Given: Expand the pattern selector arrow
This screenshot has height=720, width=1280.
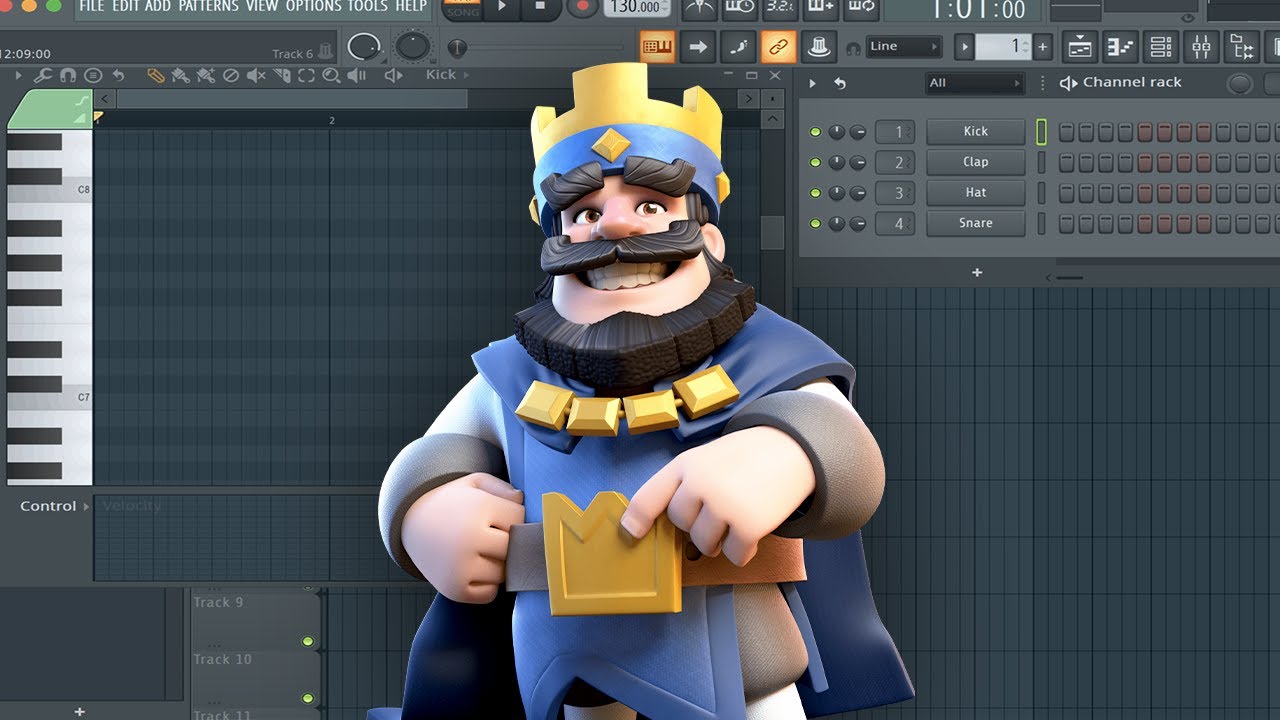Looking at the screenshot, I should 964,46.
